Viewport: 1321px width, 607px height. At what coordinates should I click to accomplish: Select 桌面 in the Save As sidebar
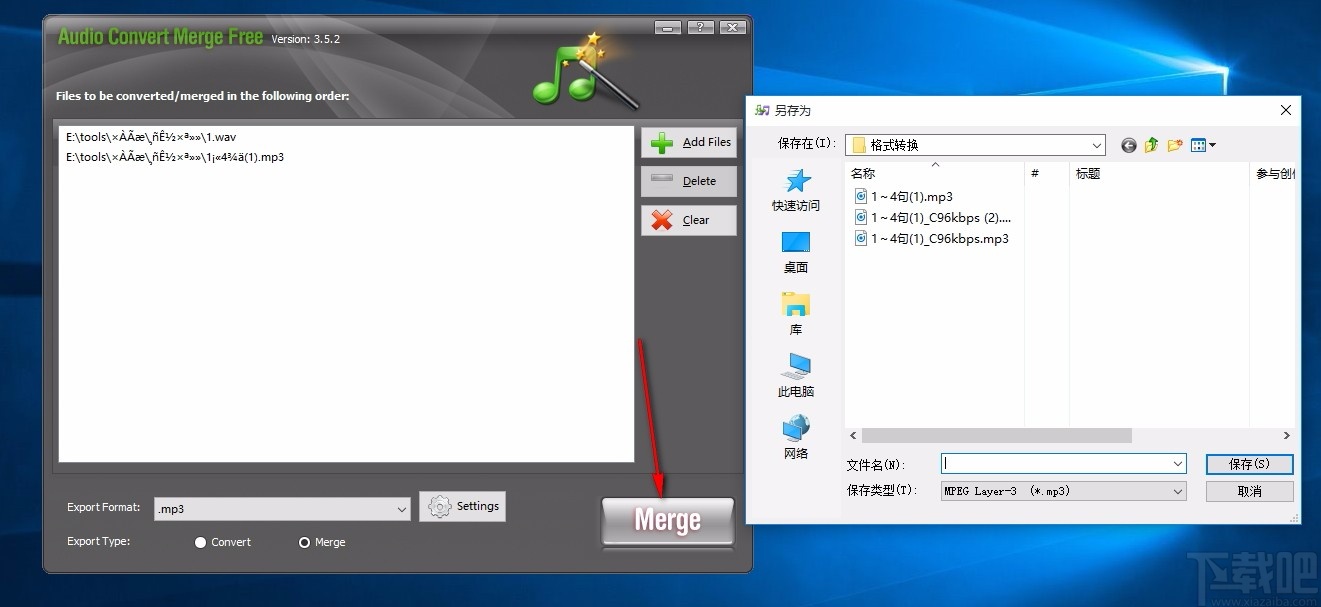pyautogui.click(x=794, y=250)
